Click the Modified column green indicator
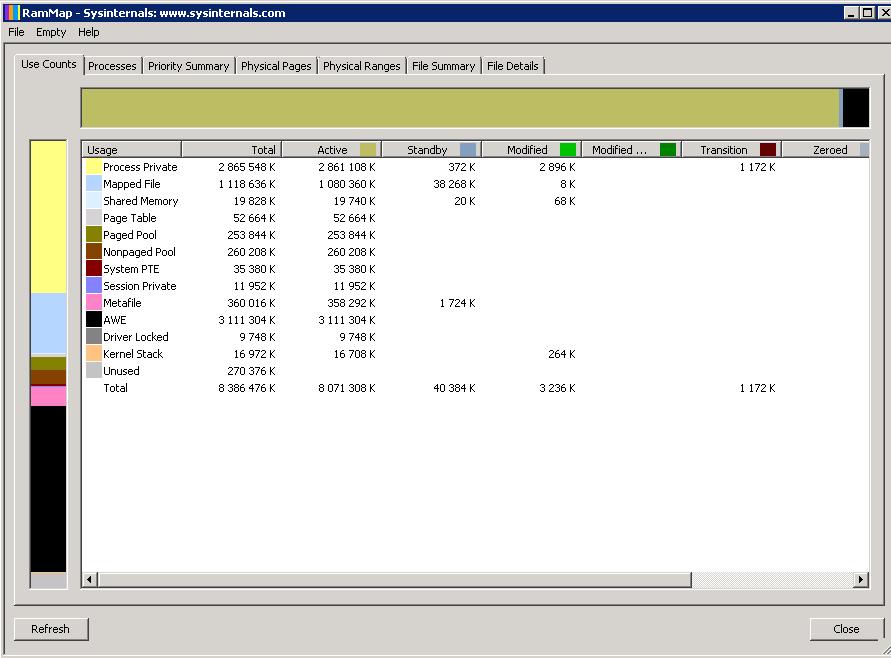 coord(567,150)
